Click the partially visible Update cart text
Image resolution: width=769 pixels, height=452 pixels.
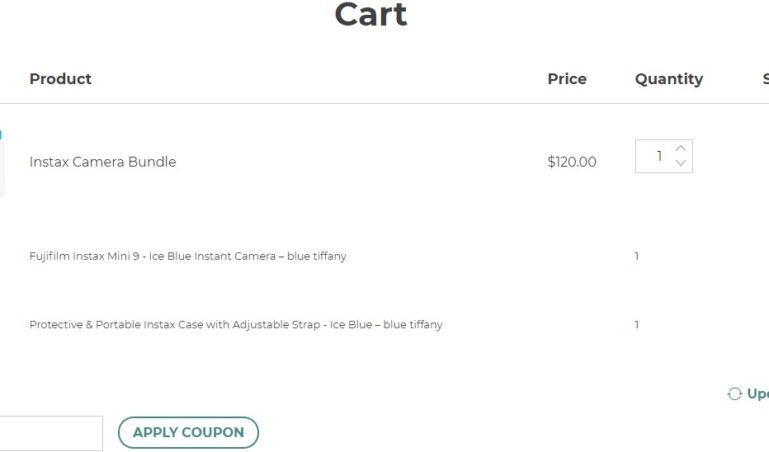[x=758, y=394]
